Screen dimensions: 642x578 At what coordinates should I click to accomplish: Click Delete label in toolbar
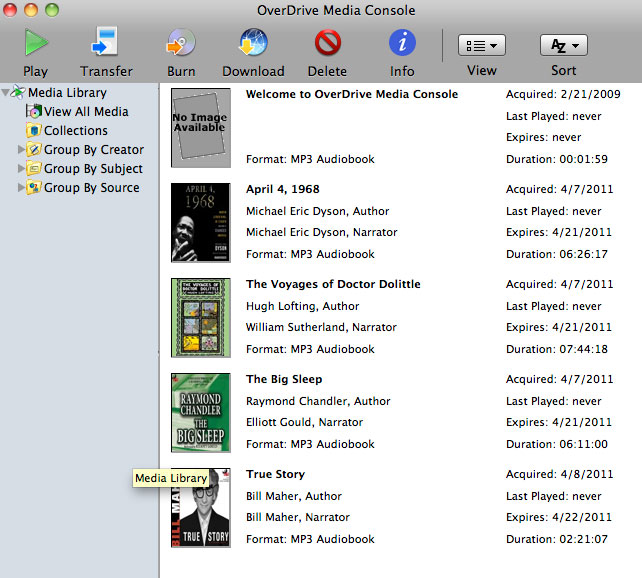click(x=327, y=71)
